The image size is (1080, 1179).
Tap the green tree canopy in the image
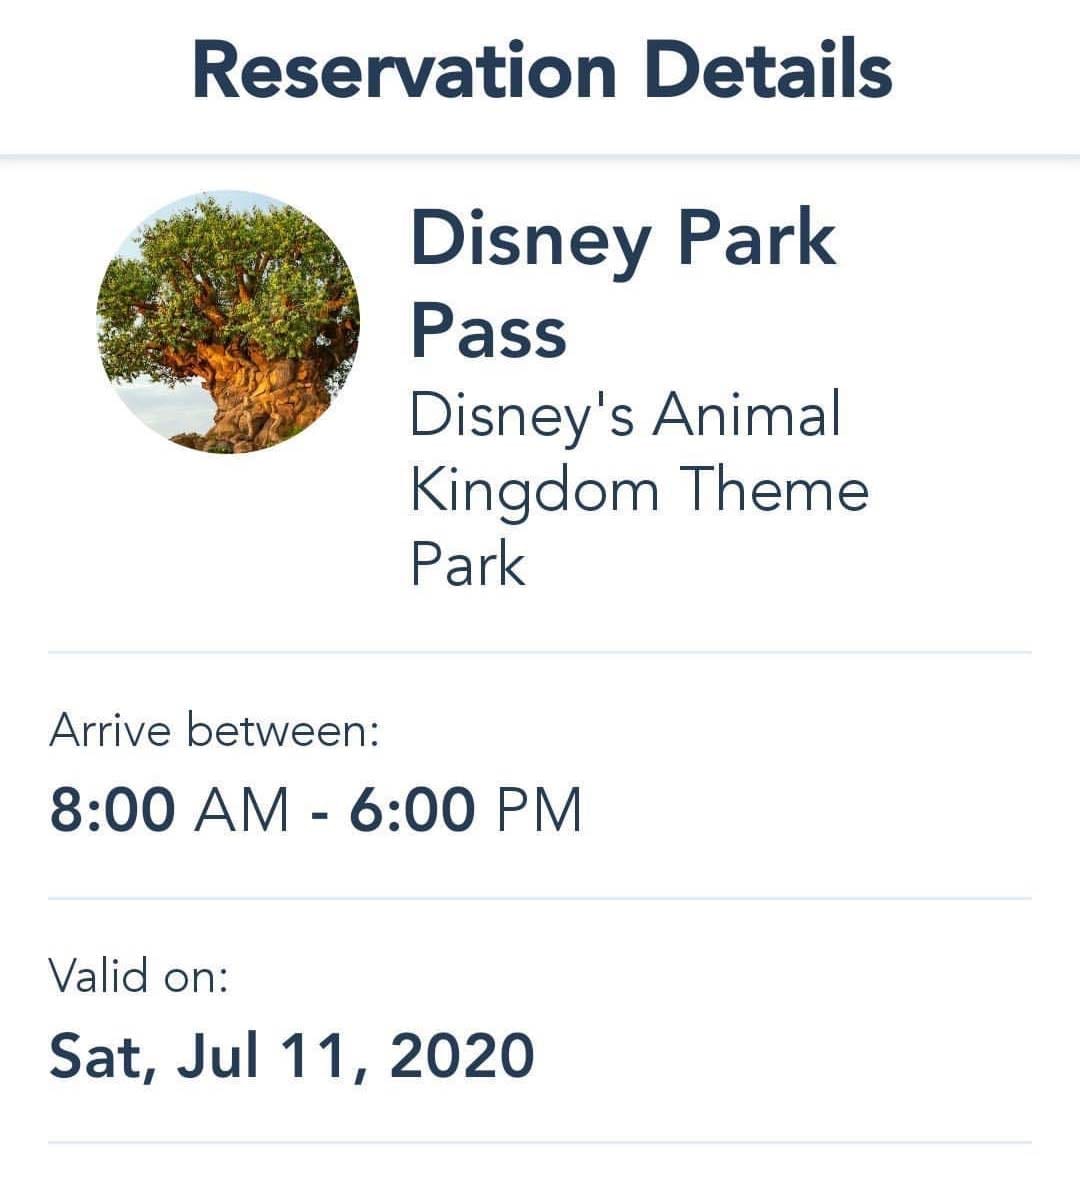coord(226,271)
